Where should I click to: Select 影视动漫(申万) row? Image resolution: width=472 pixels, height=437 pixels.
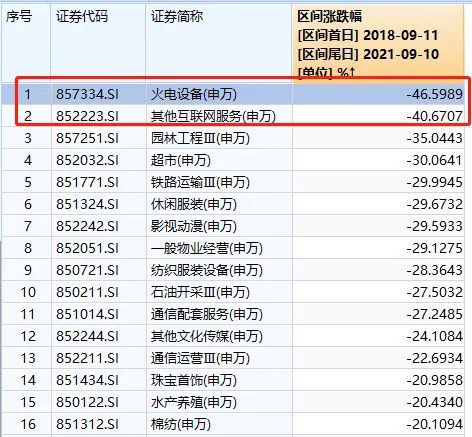[233, 226]
